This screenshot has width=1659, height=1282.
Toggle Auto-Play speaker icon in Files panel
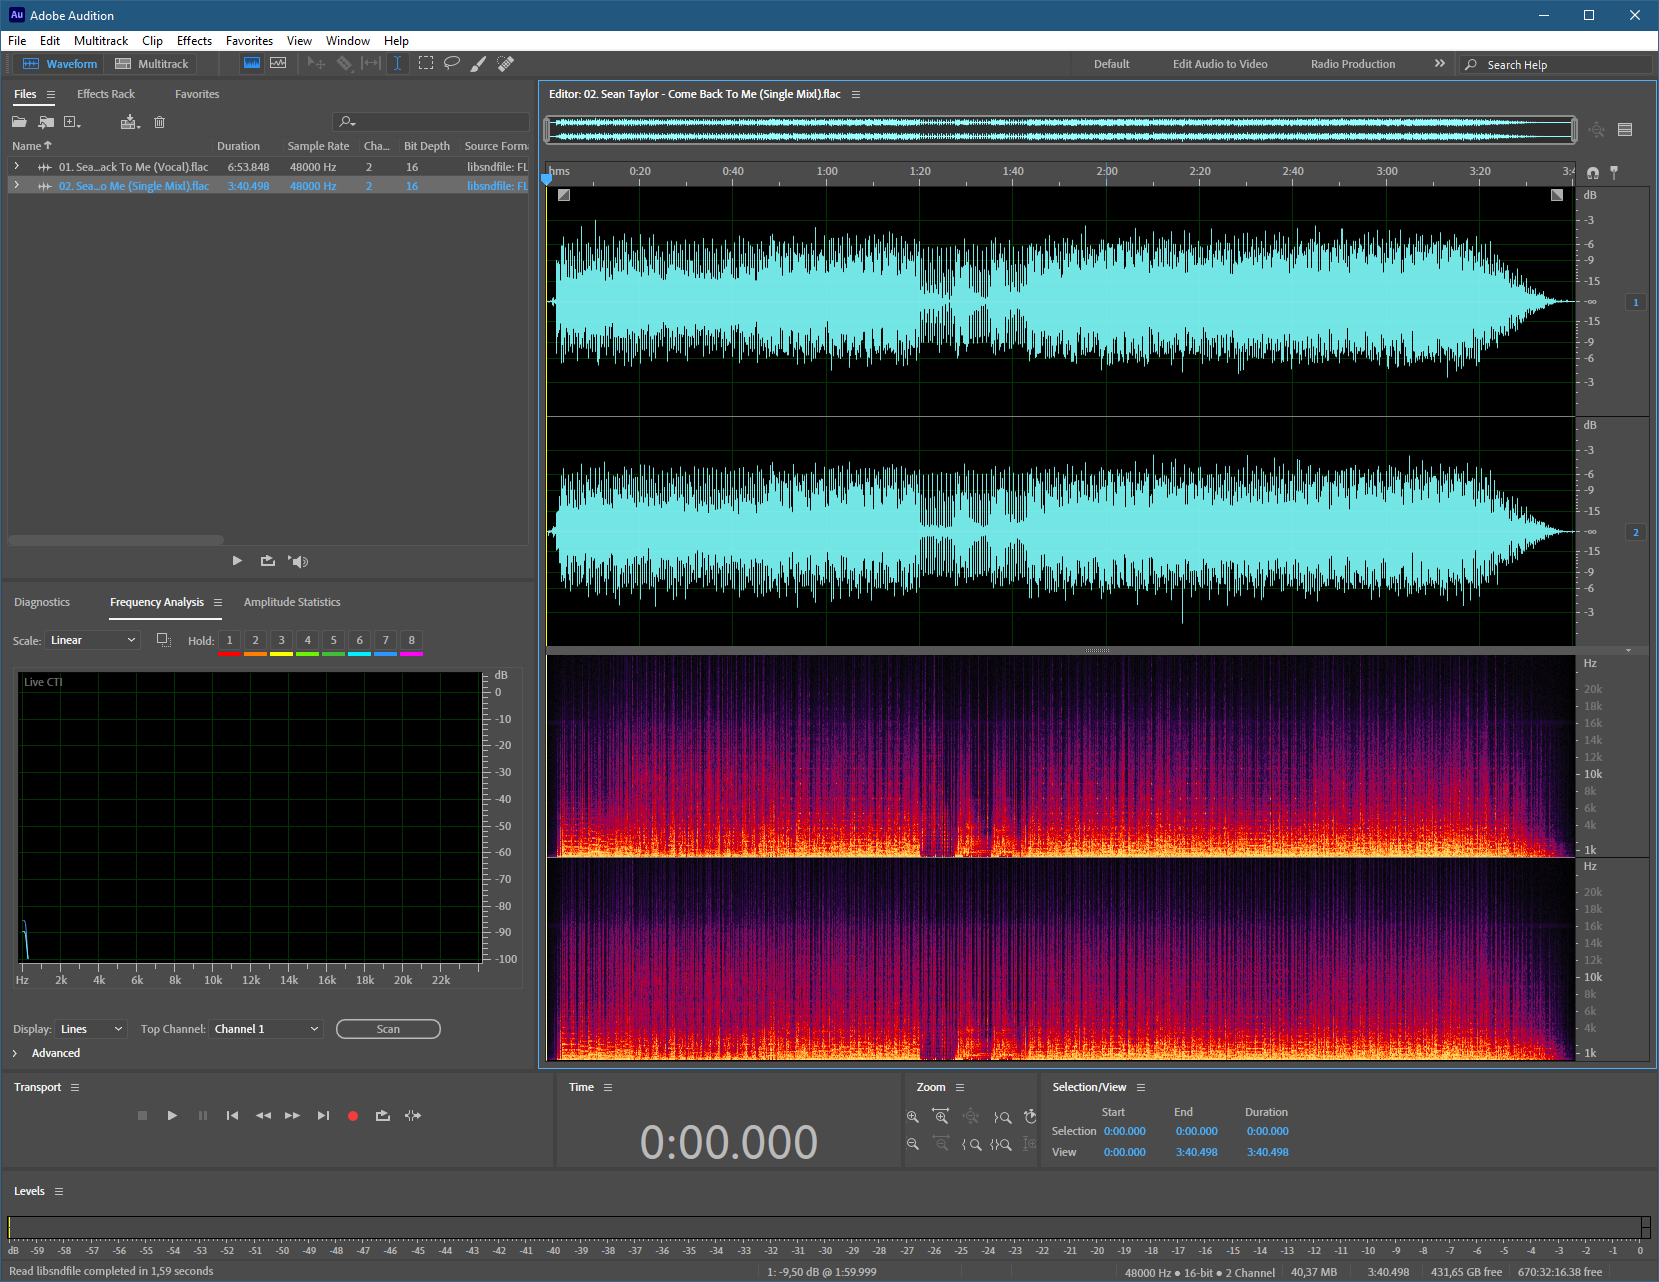coord(298,561)
